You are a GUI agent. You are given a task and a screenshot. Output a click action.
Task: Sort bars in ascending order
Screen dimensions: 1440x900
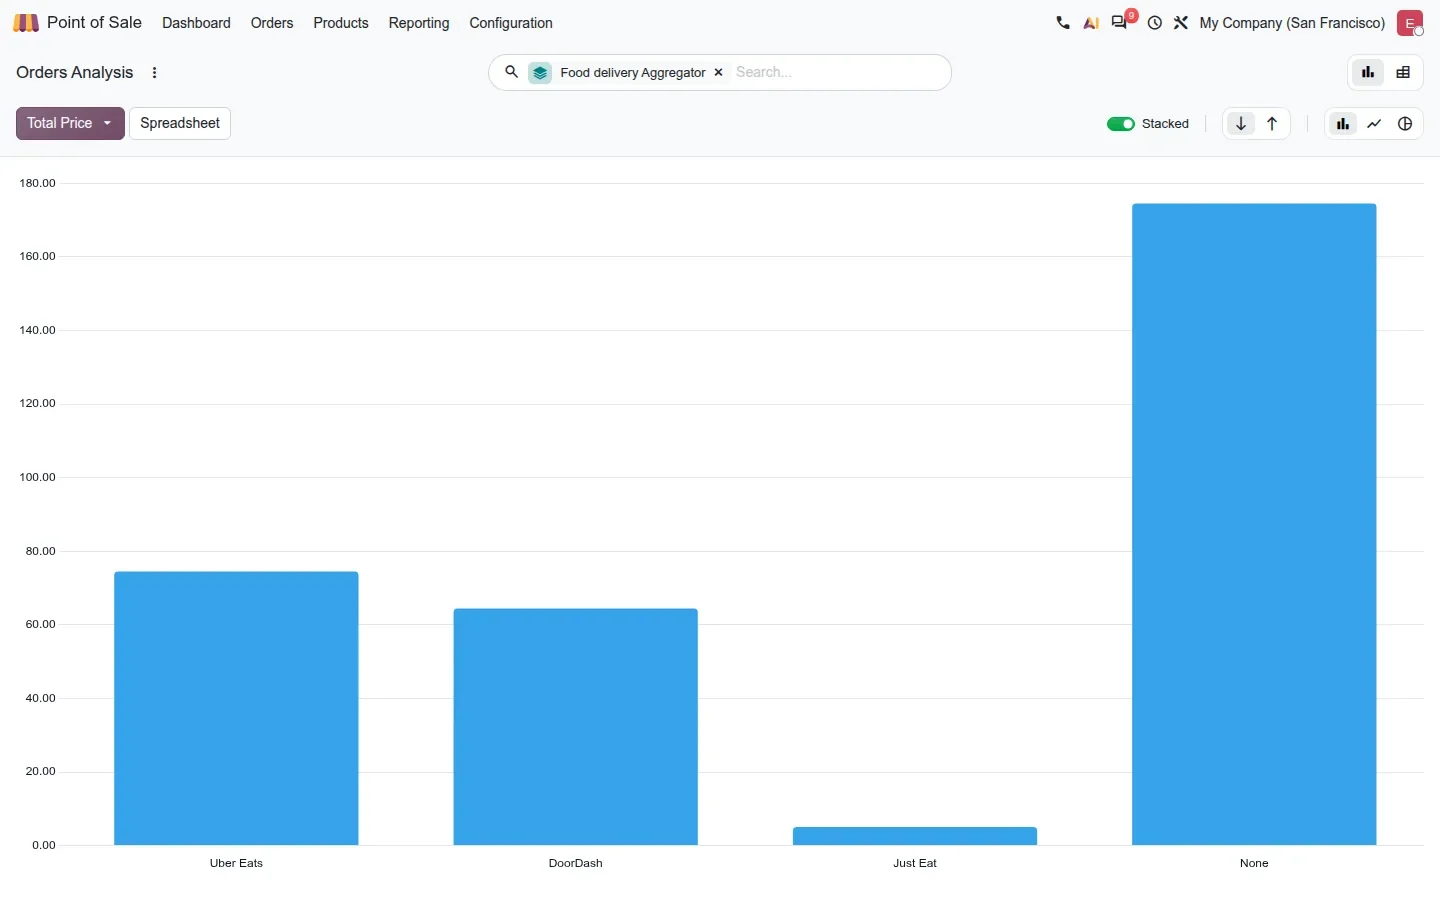(1272, 124)
